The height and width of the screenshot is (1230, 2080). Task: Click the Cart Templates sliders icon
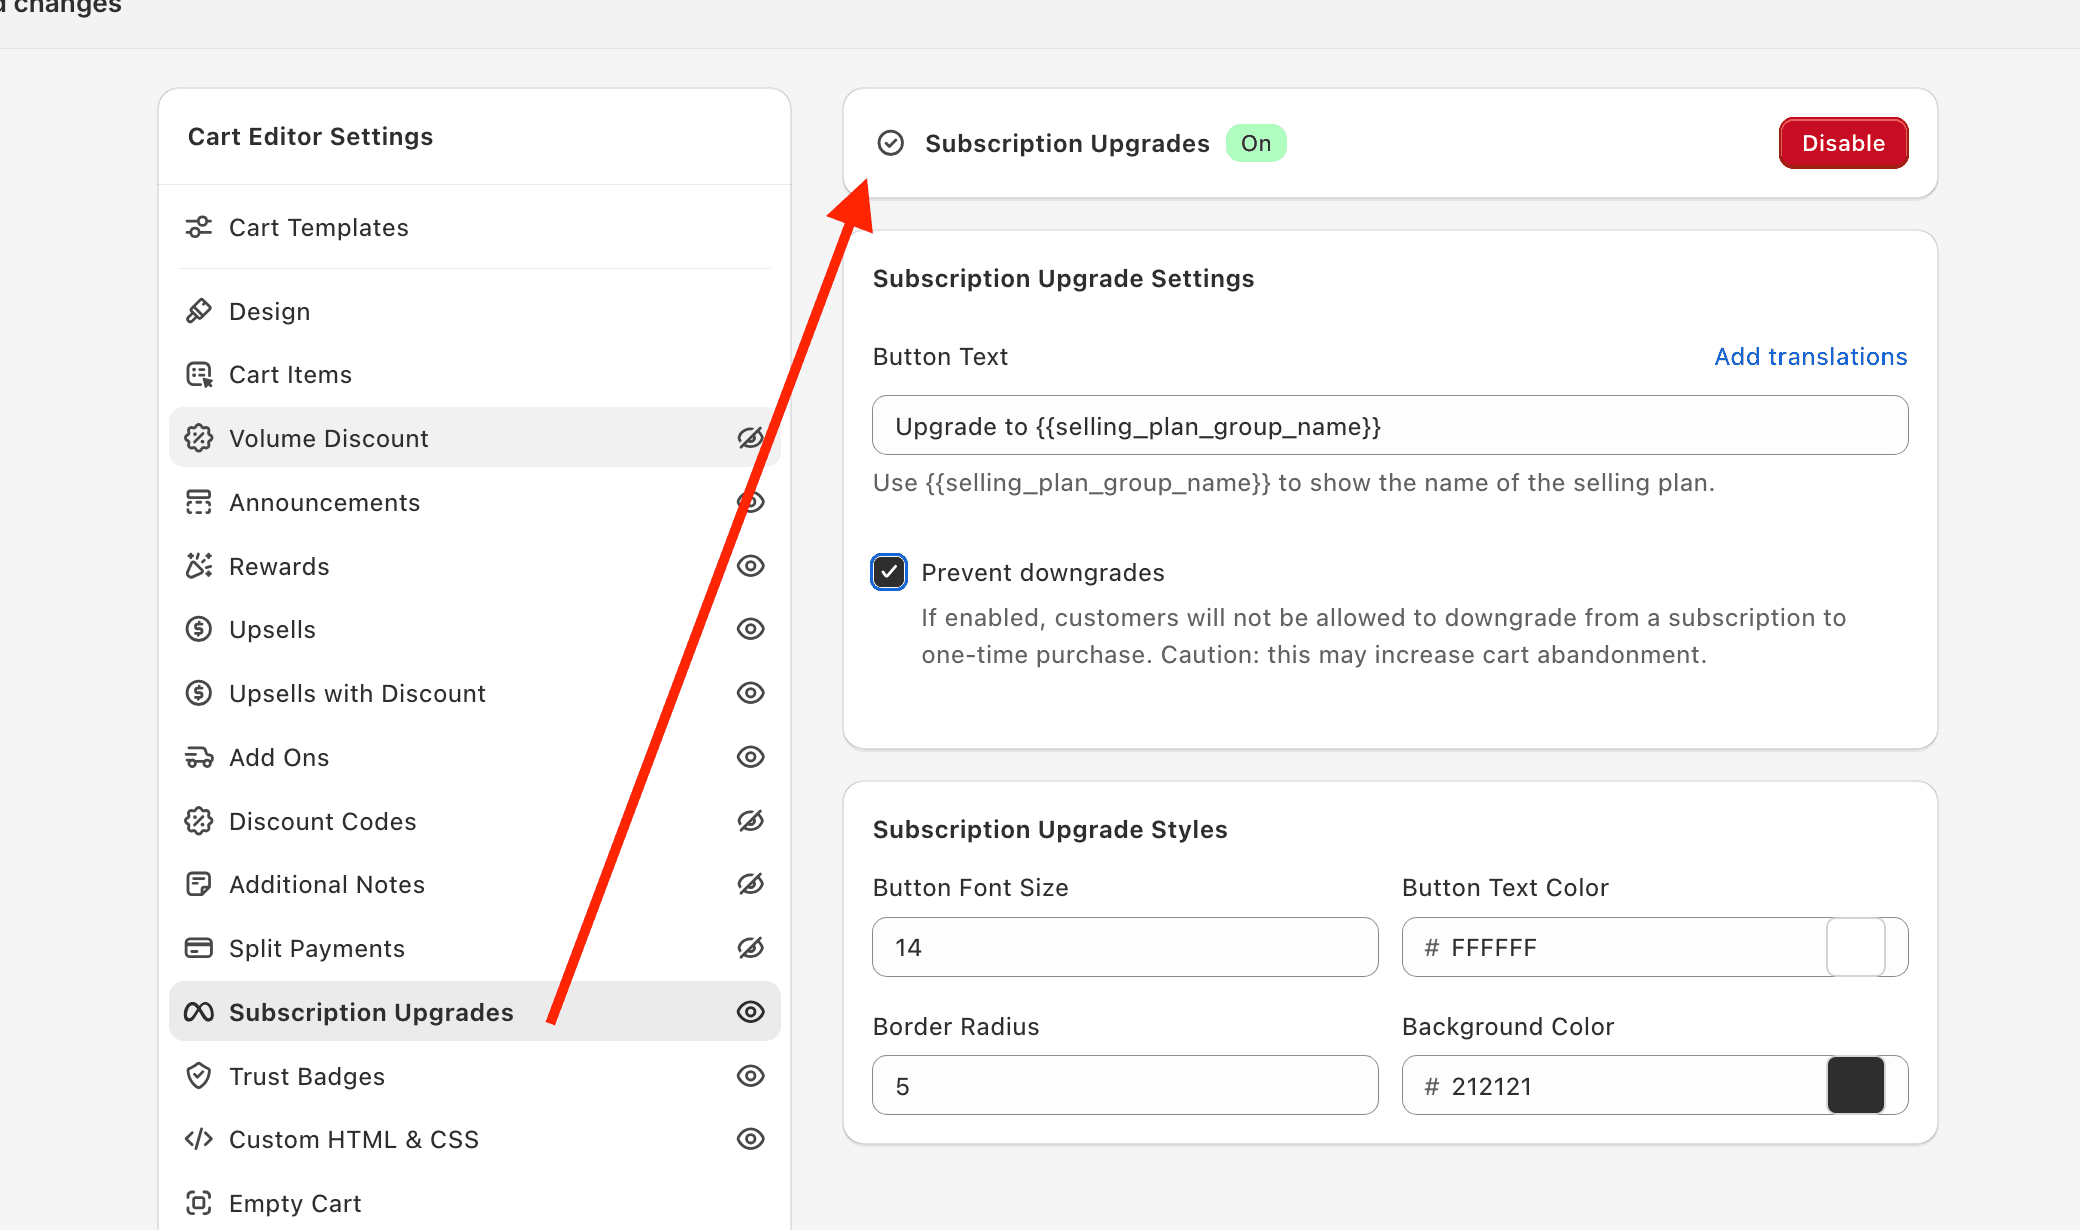coord(199,227)
